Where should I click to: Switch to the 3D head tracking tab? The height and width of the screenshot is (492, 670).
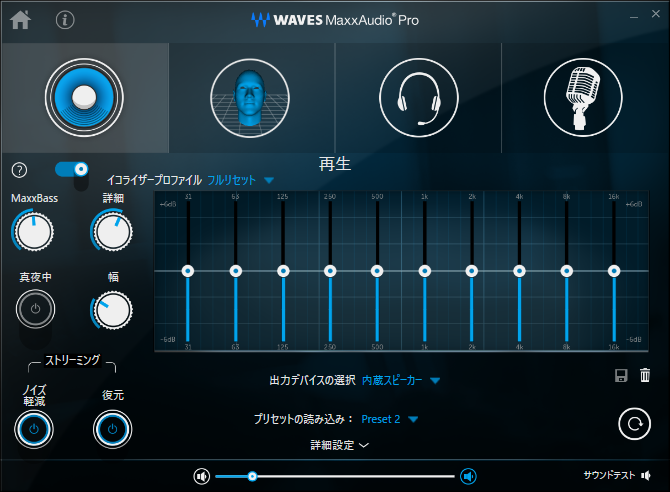(x=250, y=98)
